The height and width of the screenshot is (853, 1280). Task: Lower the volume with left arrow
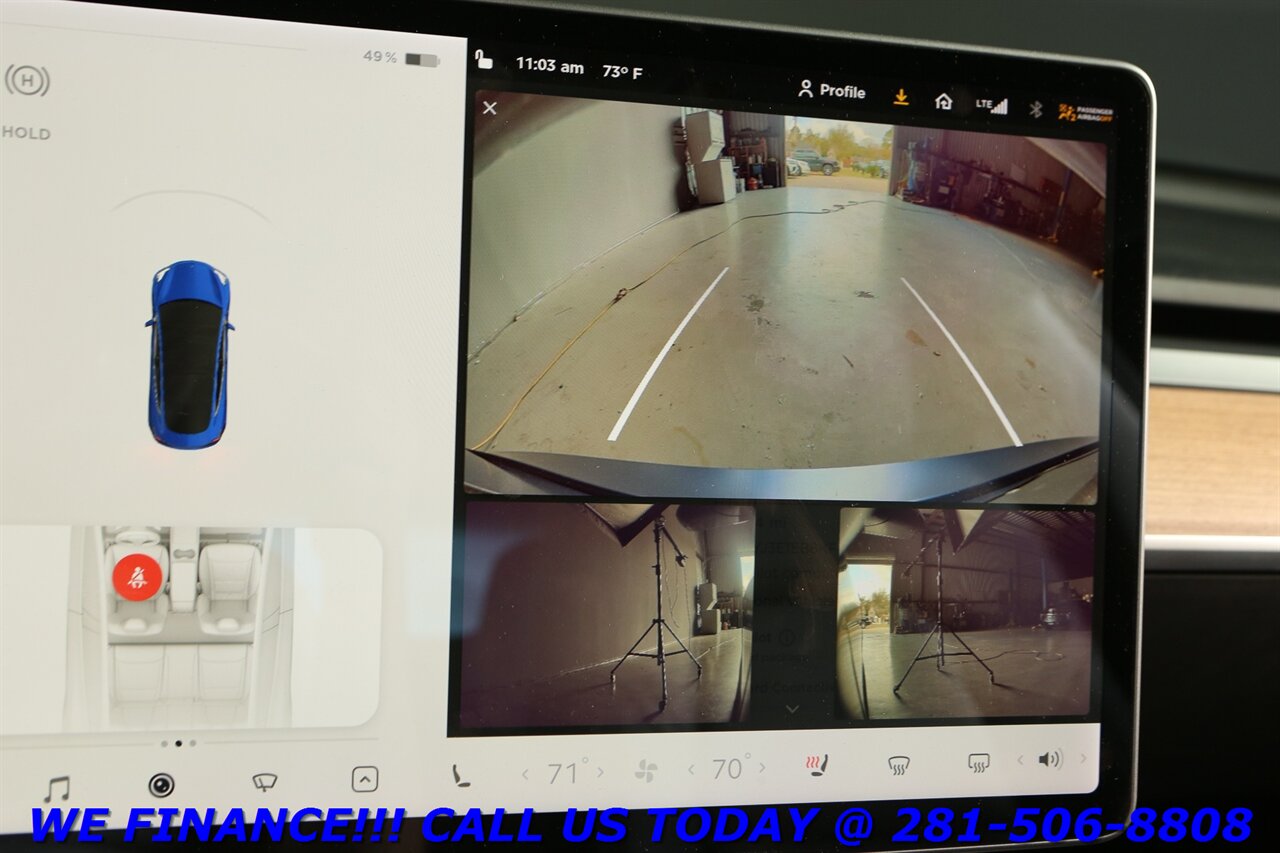pos(1020,761)
